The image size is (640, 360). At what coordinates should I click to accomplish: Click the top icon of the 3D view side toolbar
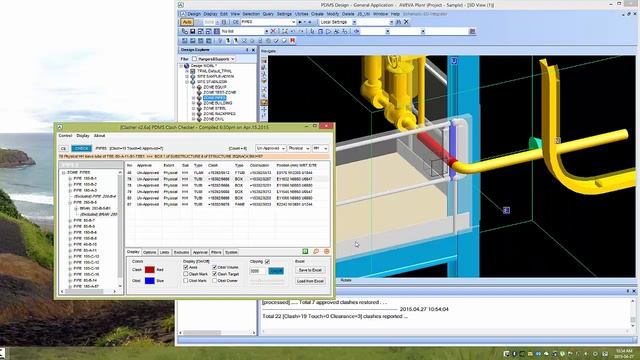pos(264,60)
